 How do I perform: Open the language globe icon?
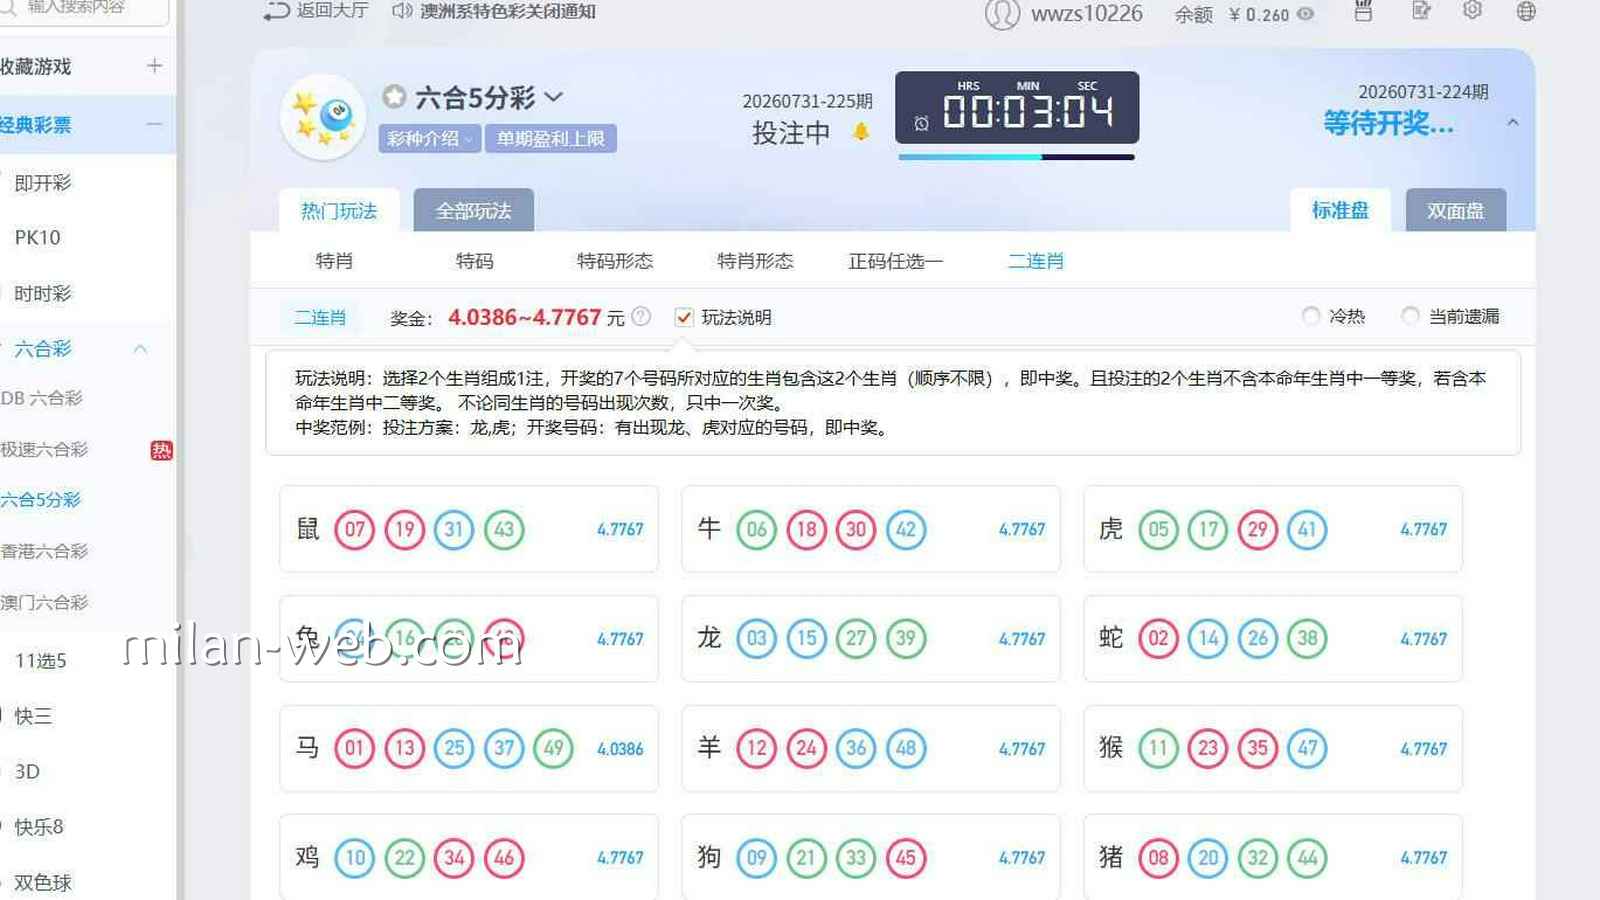pos(1526,11)
